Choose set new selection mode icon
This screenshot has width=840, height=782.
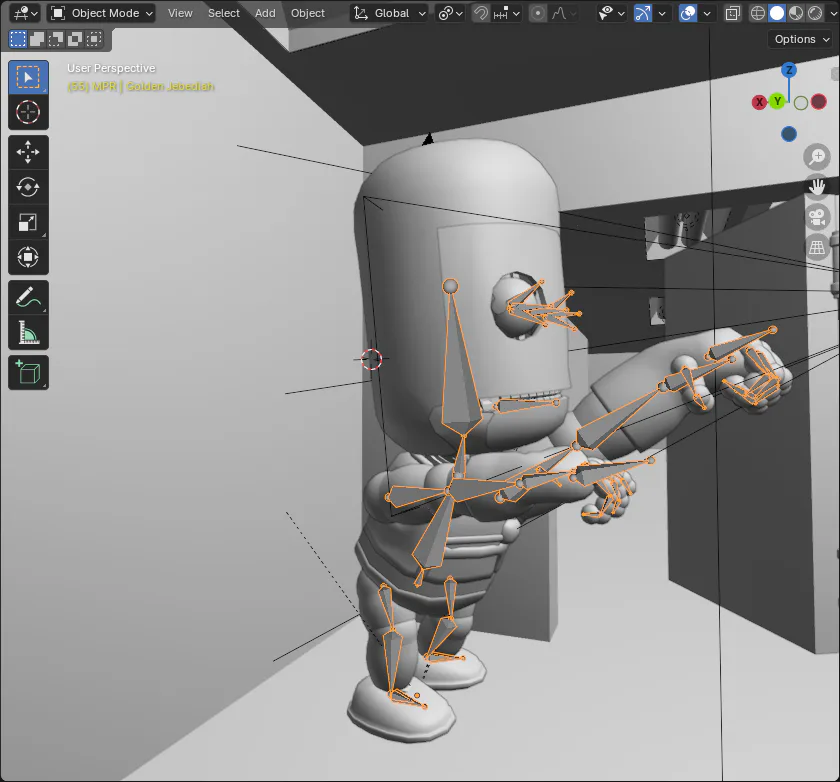[18, 39]
